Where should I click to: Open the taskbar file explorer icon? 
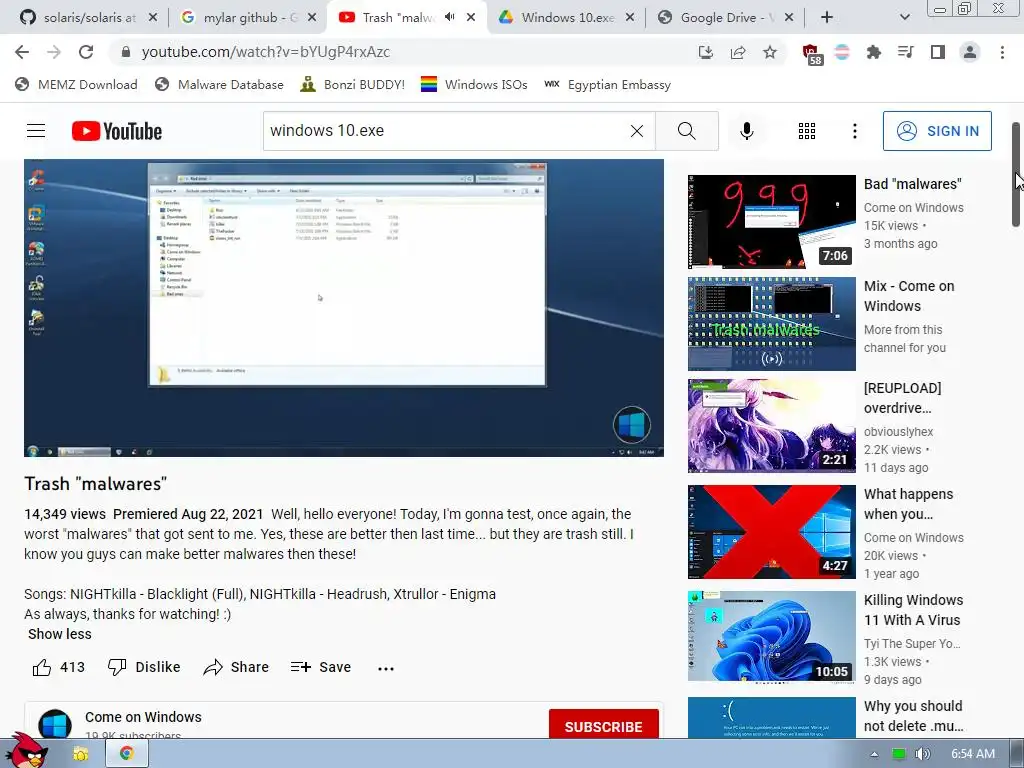pos(81,754)
